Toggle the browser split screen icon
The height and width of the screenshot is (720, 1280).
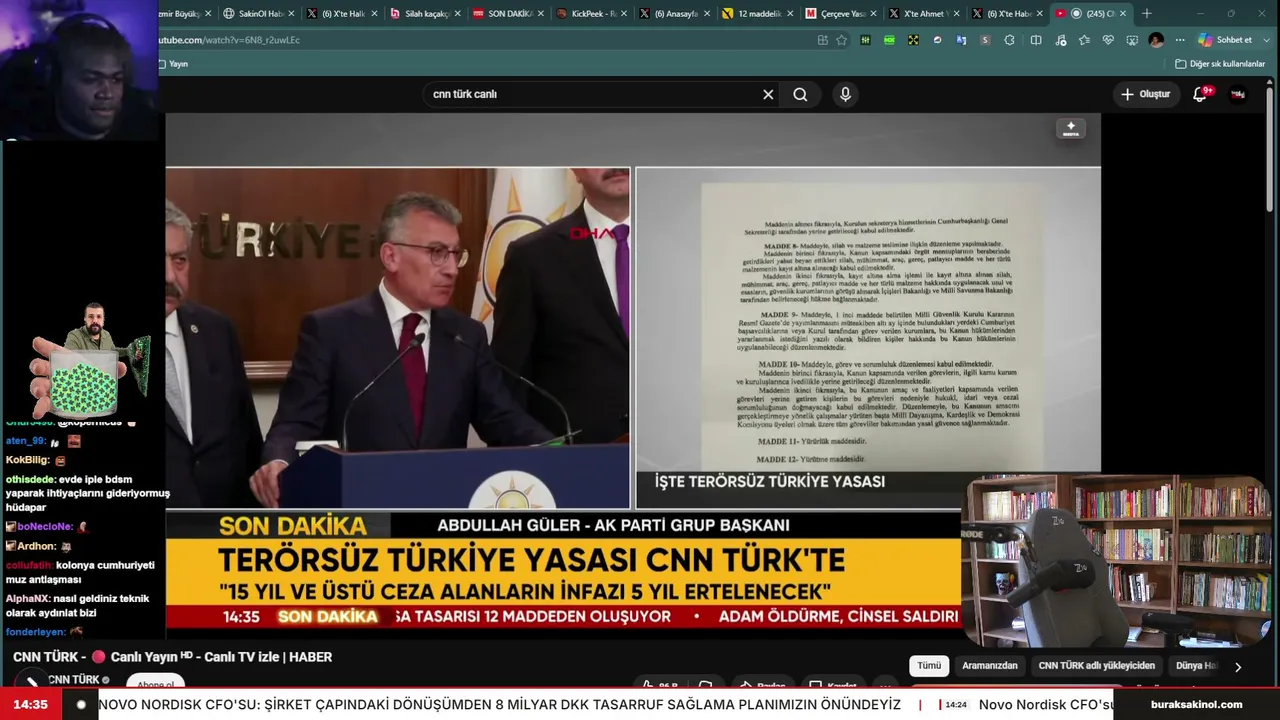tap(1036, 40)
